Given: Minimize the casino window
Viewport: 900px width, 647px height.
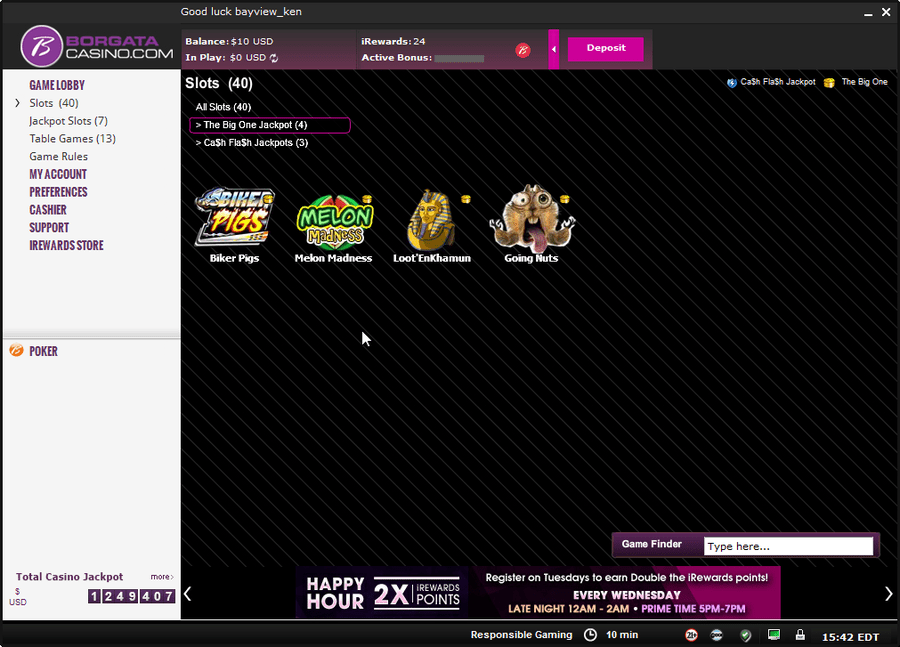Looking at the screenshot, I should [868, 13].
